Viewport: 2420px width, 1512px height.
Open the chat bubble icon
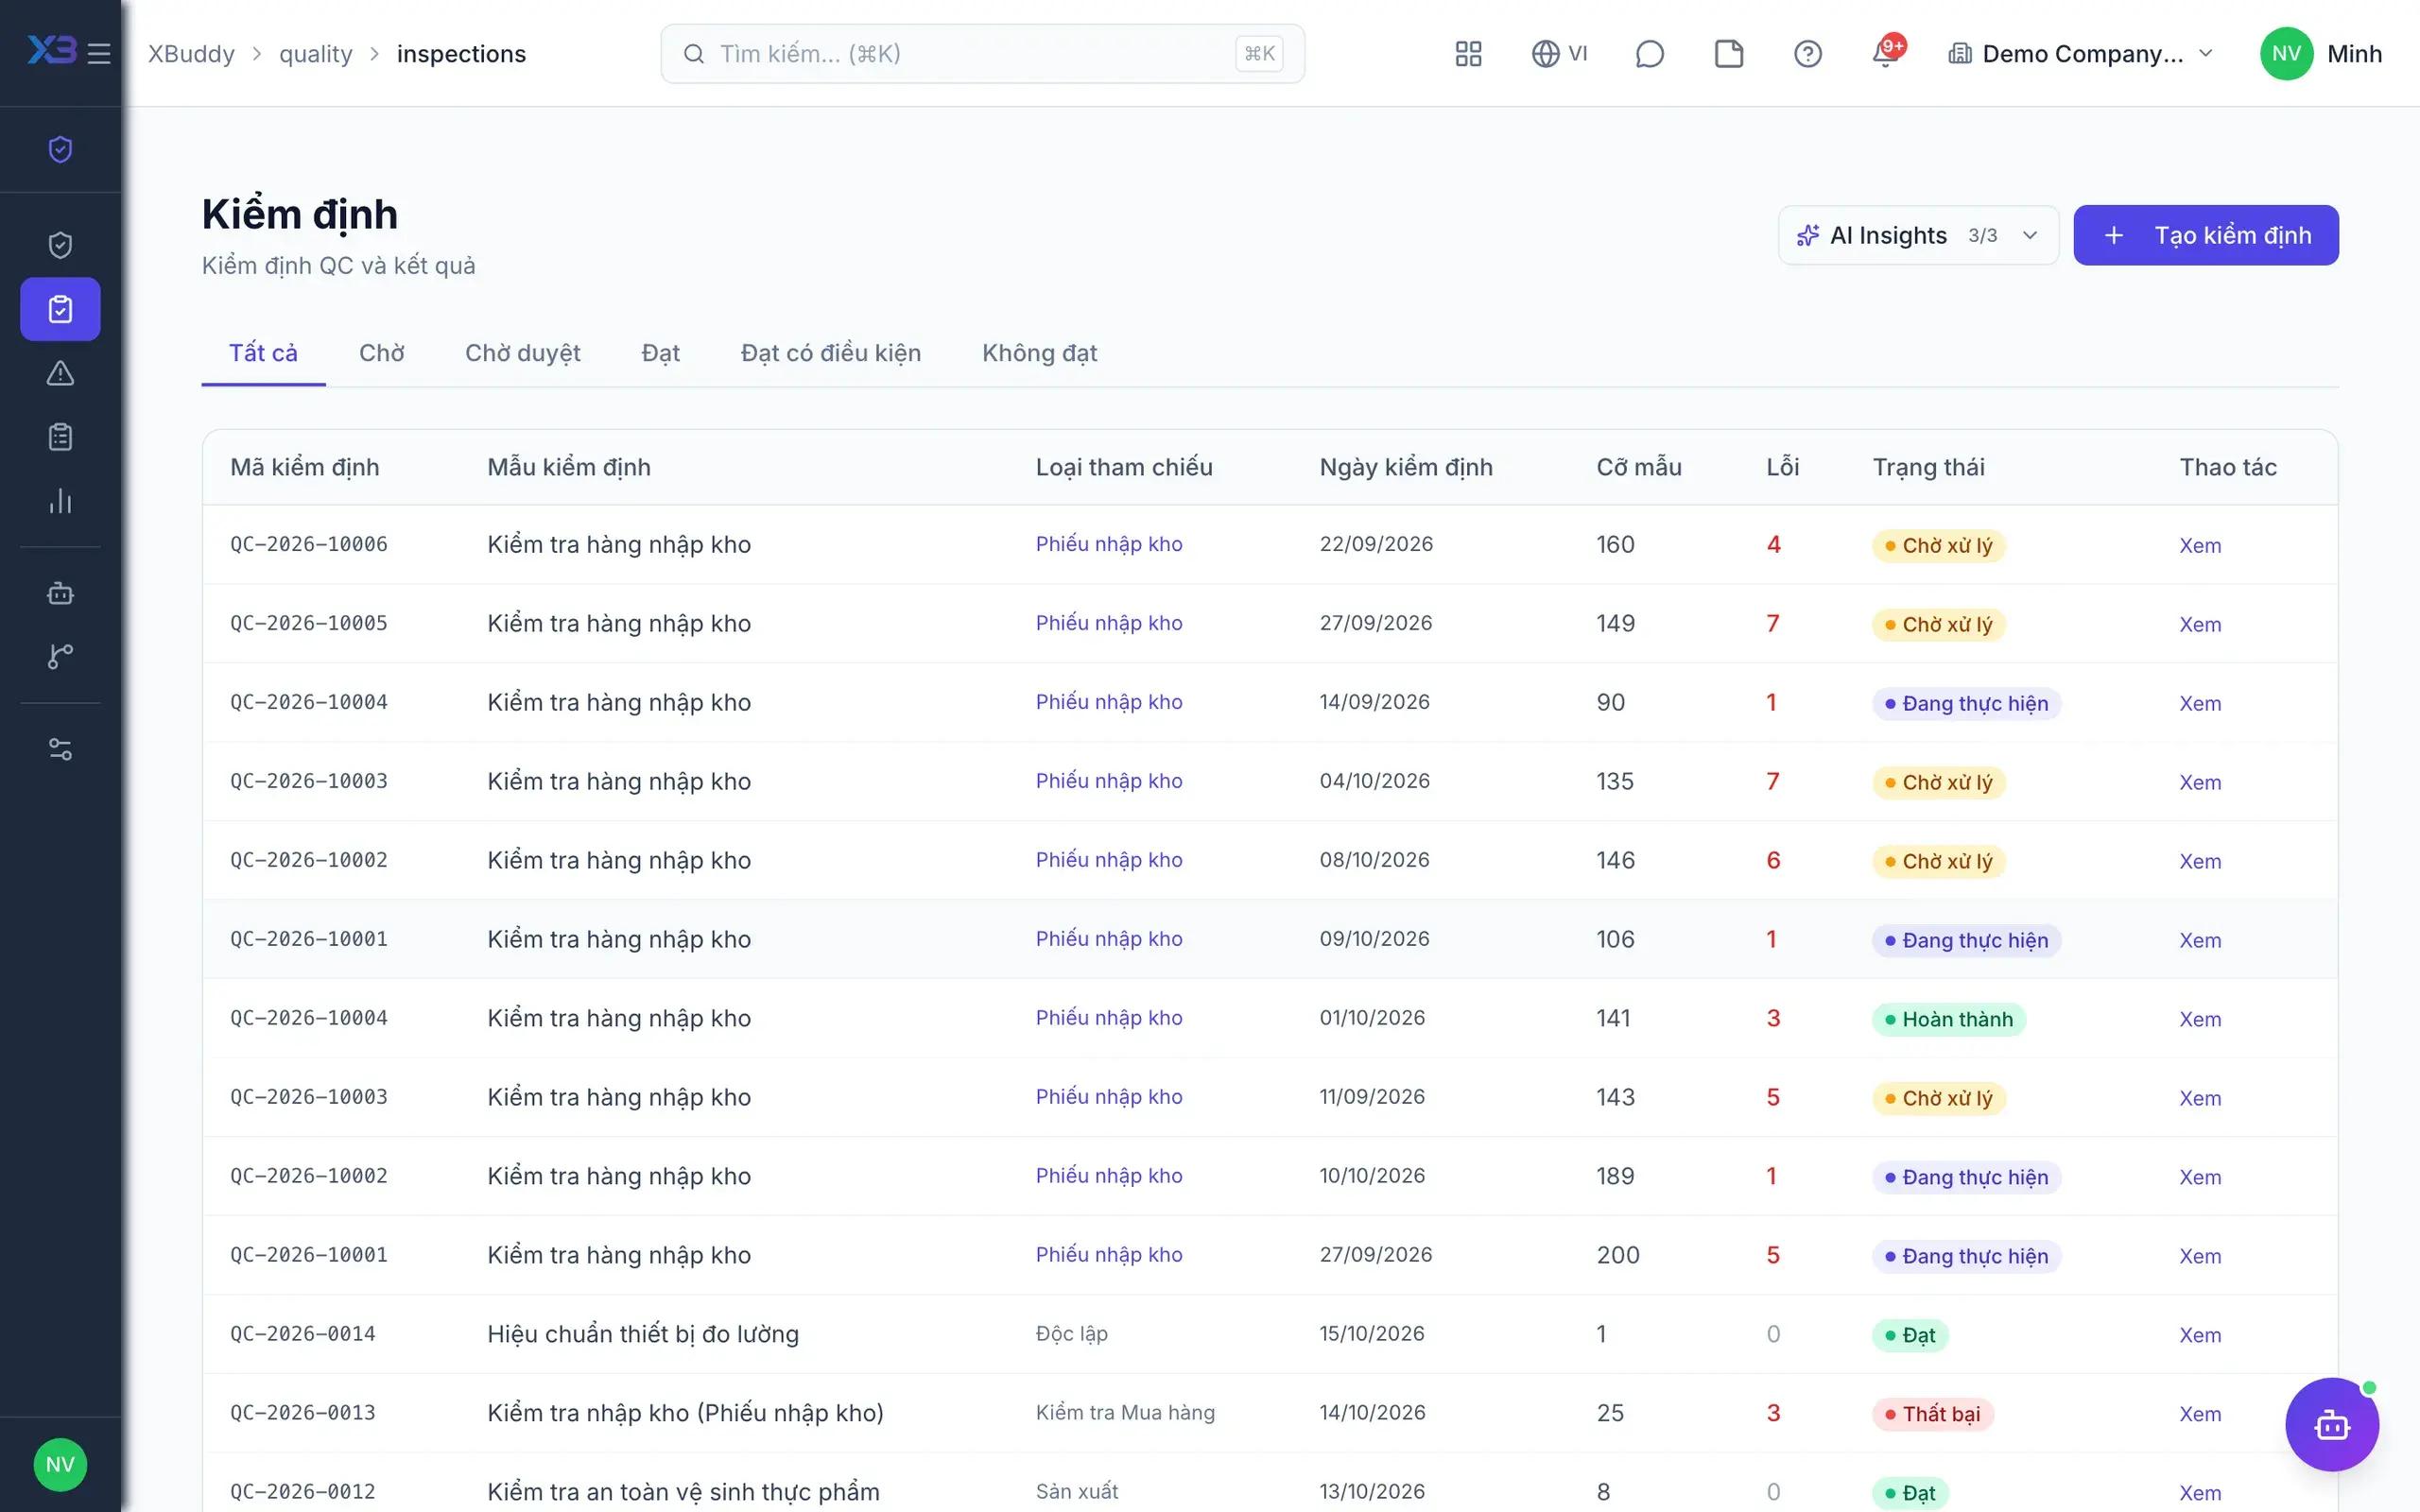[x=1649, y=54]
